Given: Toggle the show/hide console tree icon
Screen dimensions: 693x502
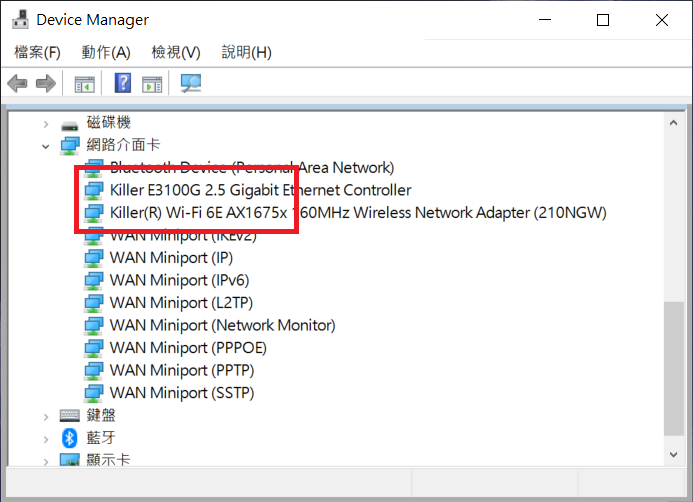Looking at the screenshot, I should pos(85,83).
